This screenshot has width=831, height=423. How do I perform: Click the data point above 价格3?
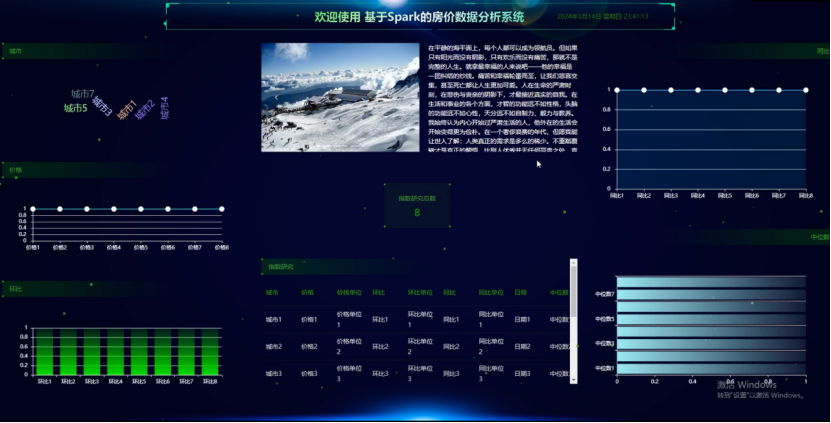(x=87, y=209)
